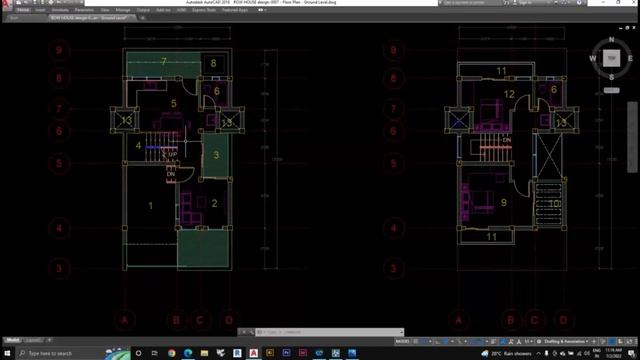Click the workspace switching gear icon

(x=539, y=341)
